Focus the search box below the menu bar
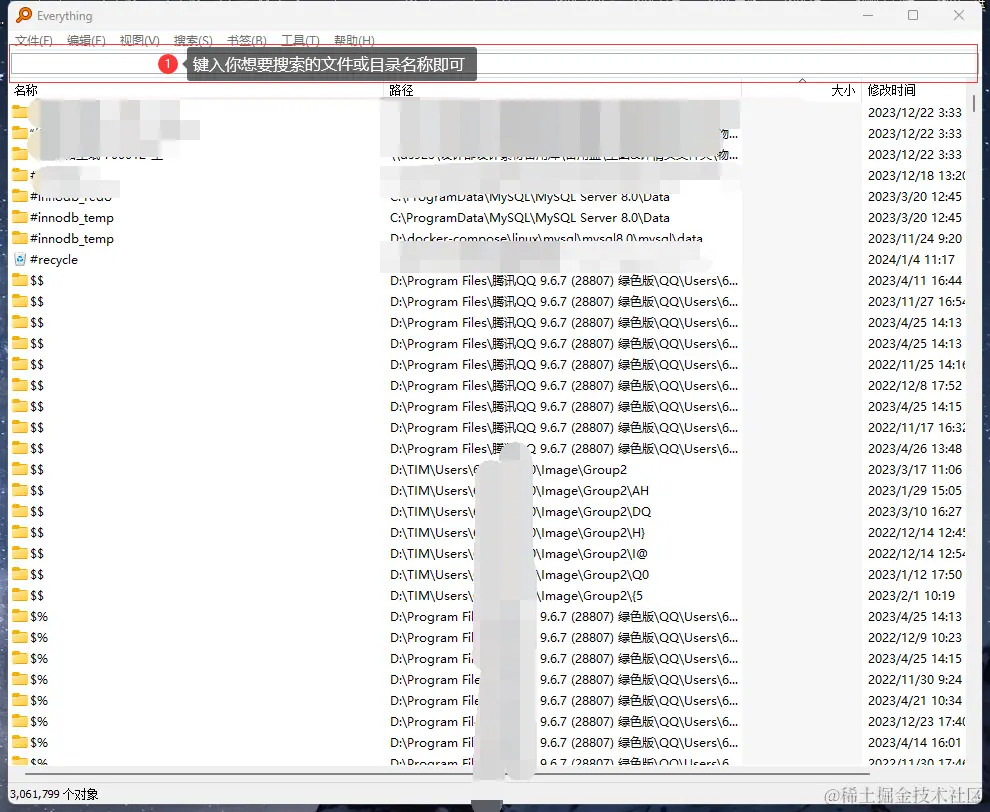 point(494,63)
